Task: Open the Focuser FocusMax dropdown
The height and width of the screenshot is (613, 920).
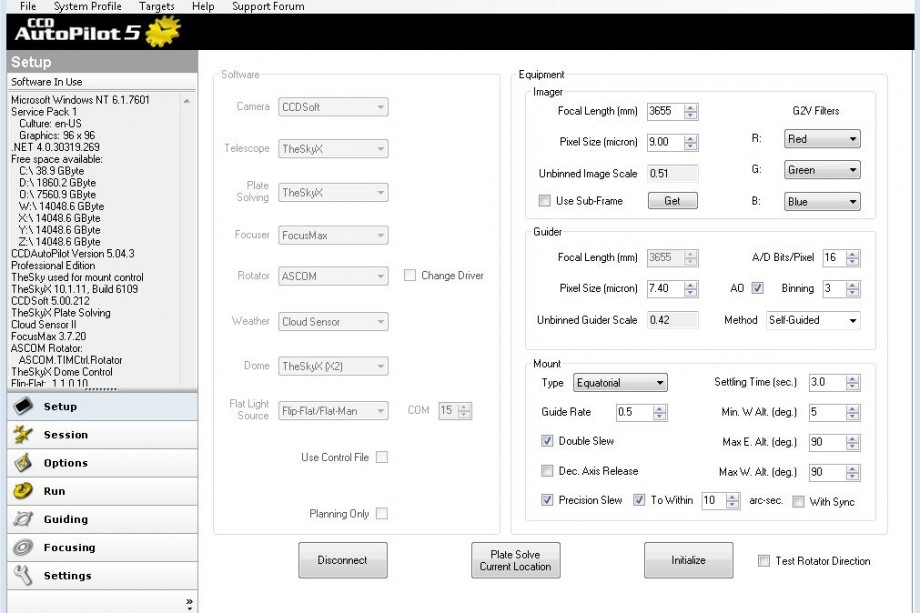Action: 333,235
